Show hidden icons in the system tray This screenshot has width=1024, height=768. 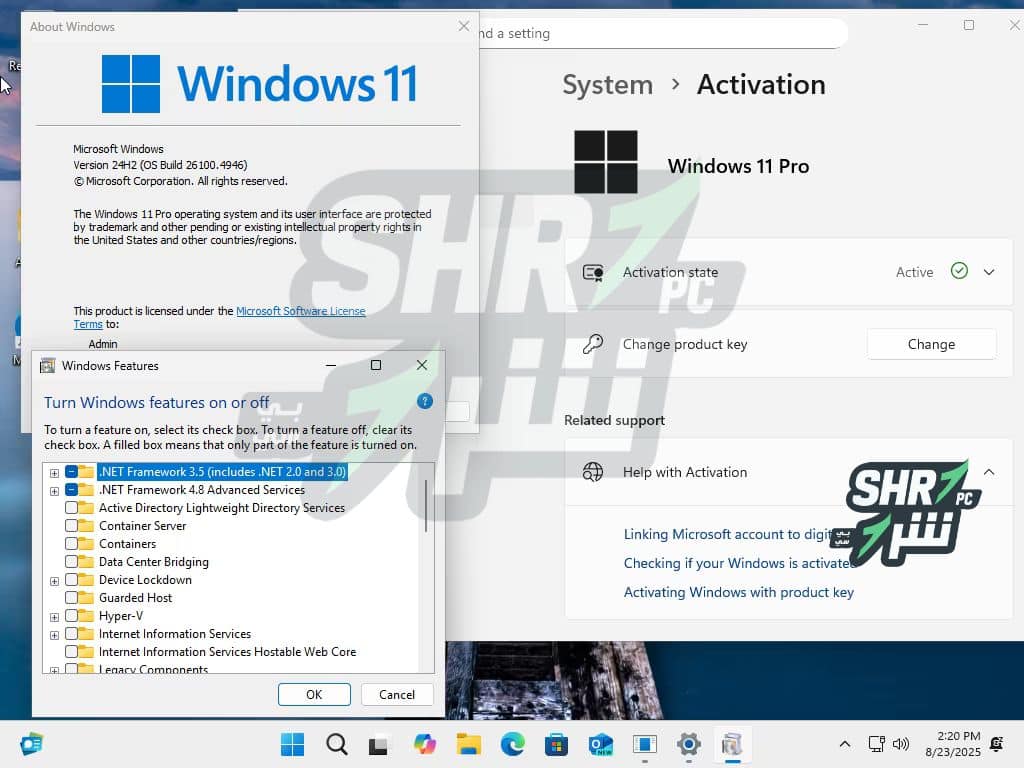point(844,744)
